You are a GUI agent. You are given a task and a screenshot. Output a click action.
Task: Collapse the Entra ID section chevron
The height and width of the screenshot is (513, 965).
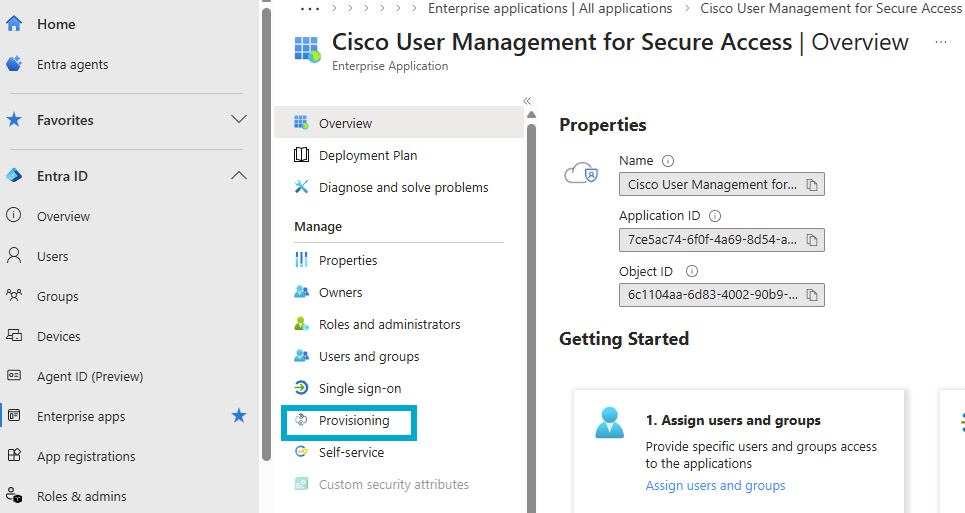click(239, 176)
